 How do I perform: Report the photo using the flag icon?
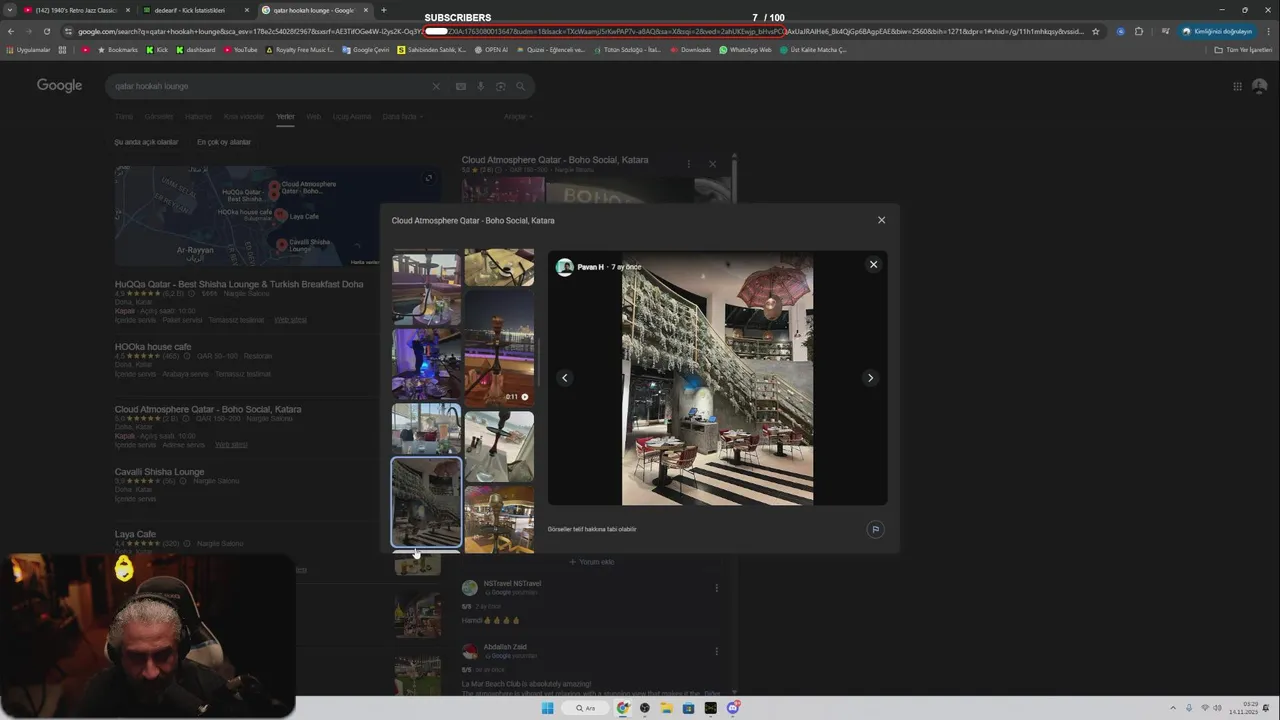875,530
